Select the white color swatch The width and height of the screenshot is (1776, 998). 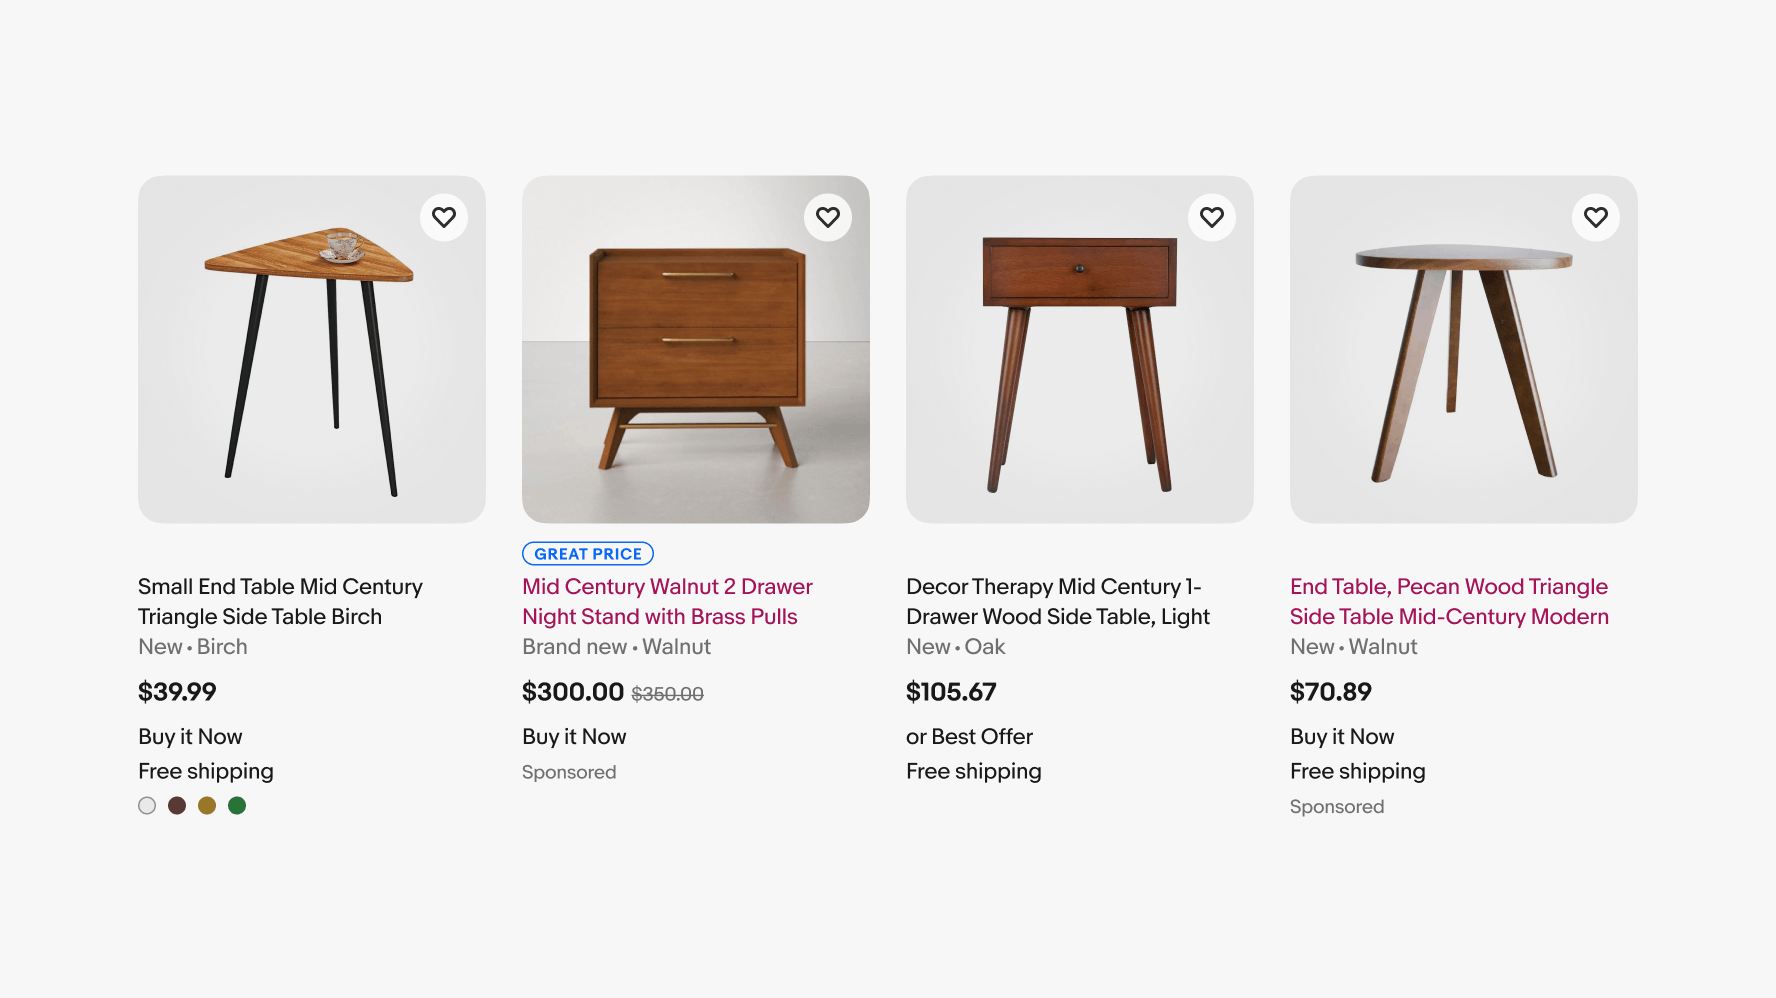pos(147,806)
